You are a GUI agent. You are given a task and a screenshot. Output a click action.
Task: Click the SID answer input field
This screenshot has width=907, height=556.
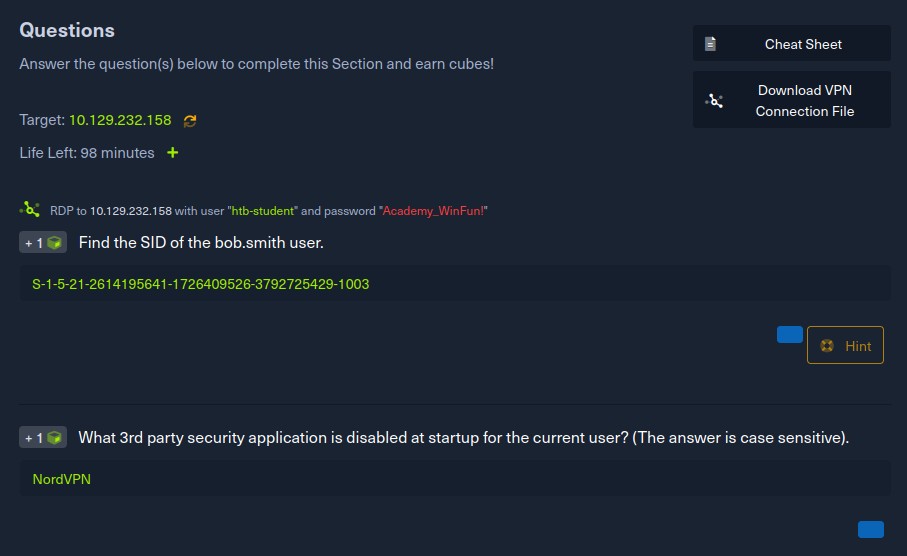455,283
